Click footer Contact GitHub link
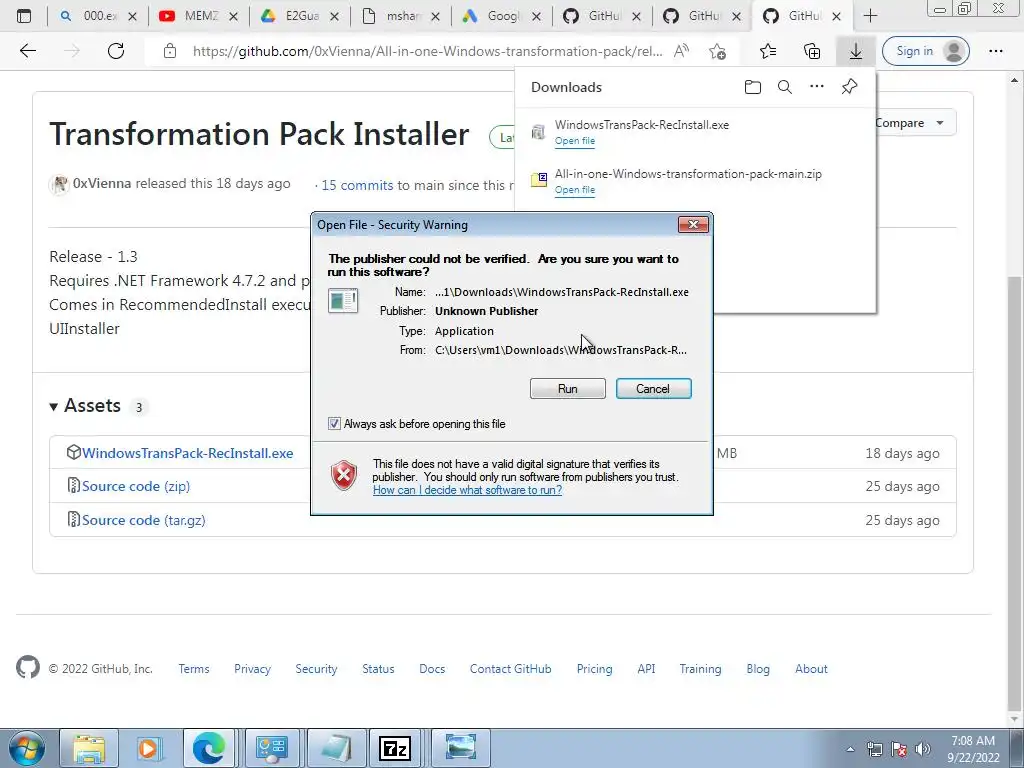 click(511, 669)
